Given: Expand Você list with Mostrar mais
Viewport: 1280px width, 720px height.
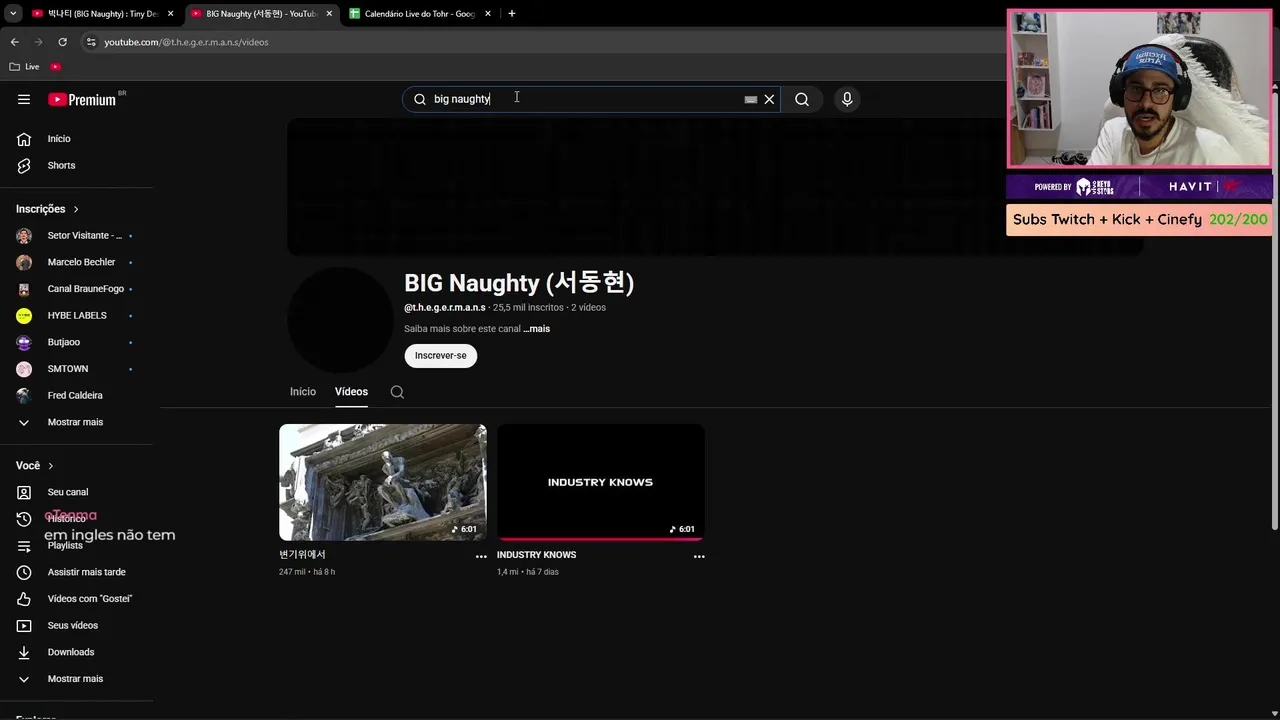Looking at the screenshot, I should pos(76,679).
